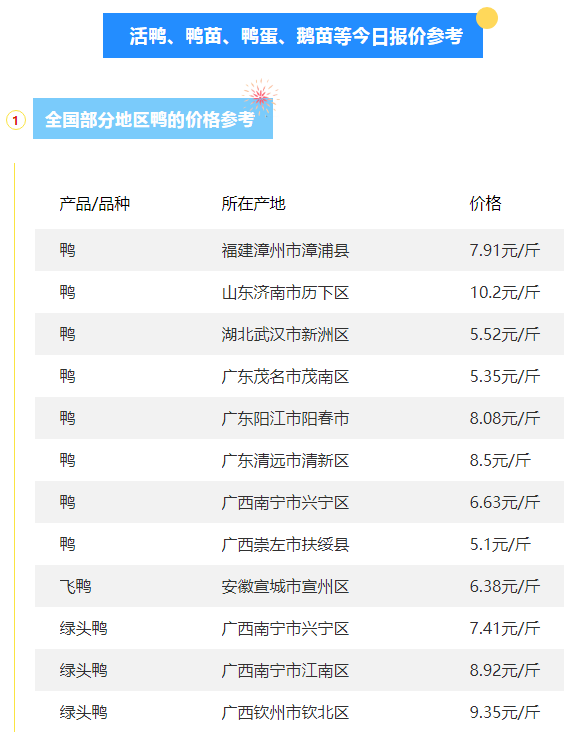582x732 pixels.
Task: Click the 所在产地 column header
Action: coord(253,204)
